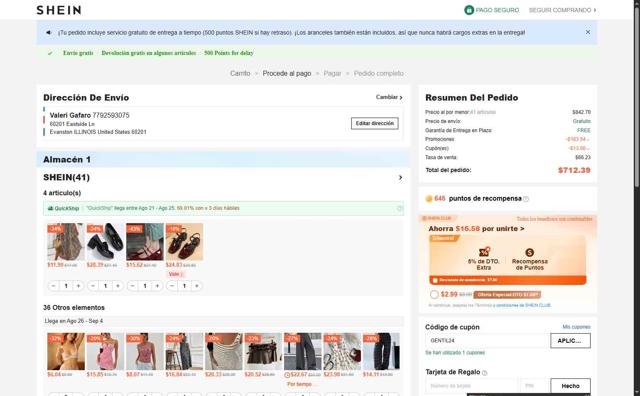Open the pink top thumbnail at $3.07
Screen dimensions: 640x396
[x=145, y=352]
